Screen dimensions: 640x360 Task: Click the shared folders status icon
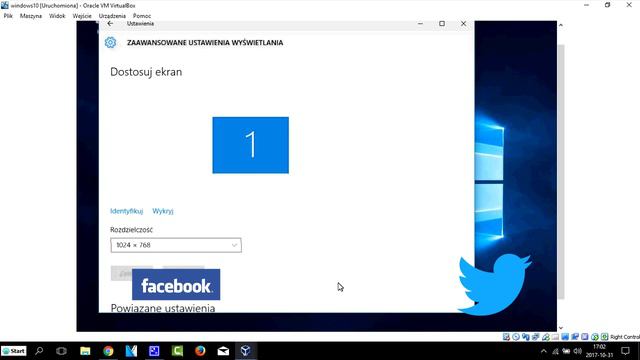556,337
